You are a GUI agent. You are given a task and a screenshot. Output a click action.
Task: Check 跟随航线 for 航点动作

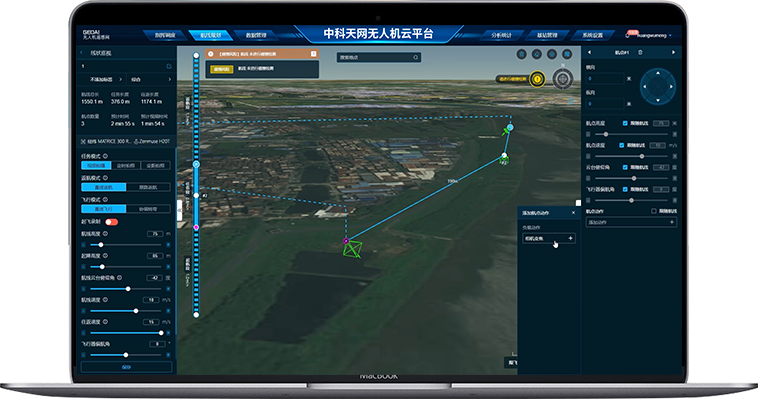[x=654, y=211]
